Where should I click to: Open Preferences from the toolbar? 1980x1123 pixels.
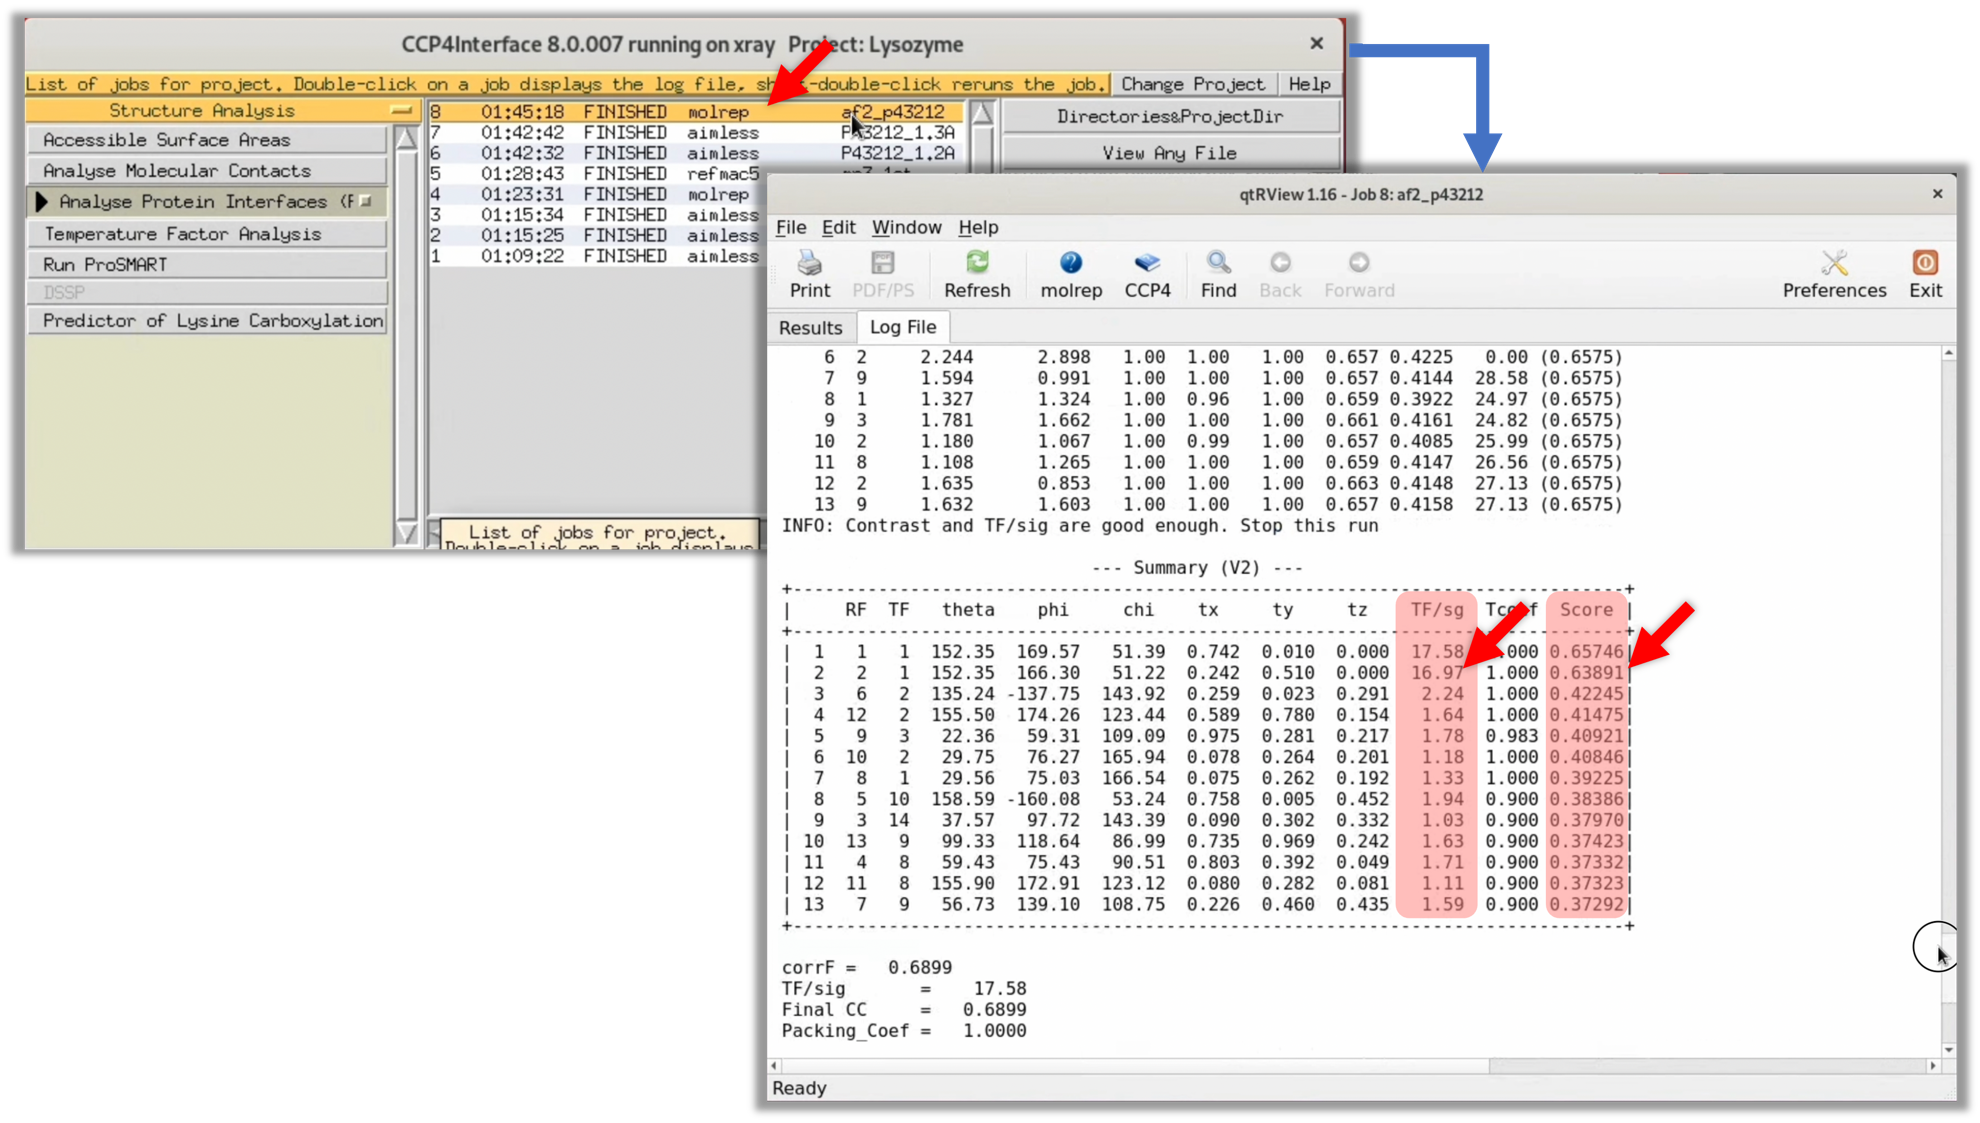coord(1833,273)
